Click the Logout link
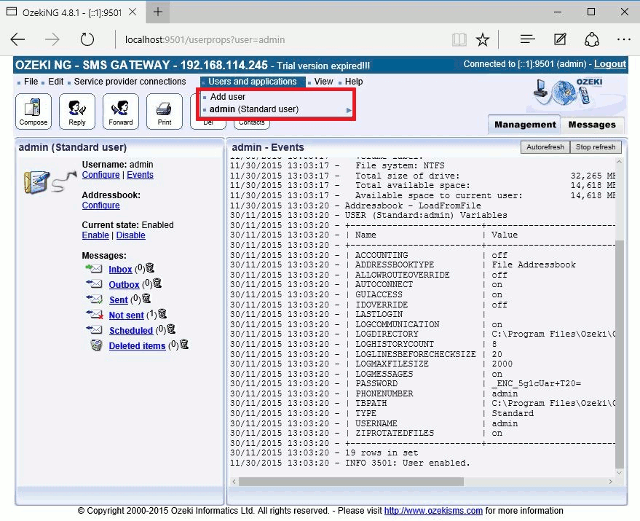Screen dimensions: 640x521 click(x=609, y=64)
